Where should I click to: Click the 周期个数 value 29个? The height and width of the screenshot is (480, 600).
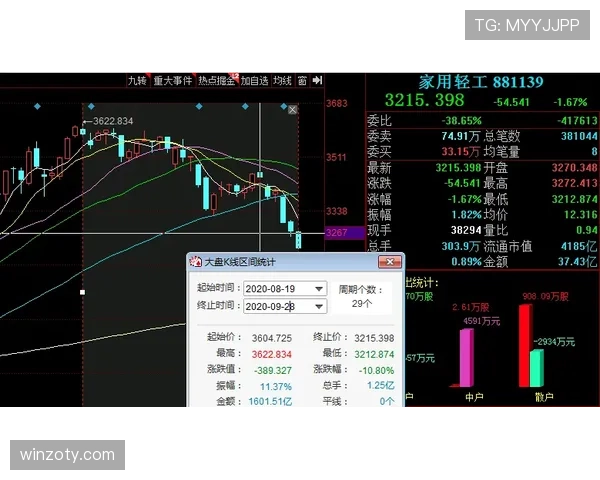(x=362, y=304)
